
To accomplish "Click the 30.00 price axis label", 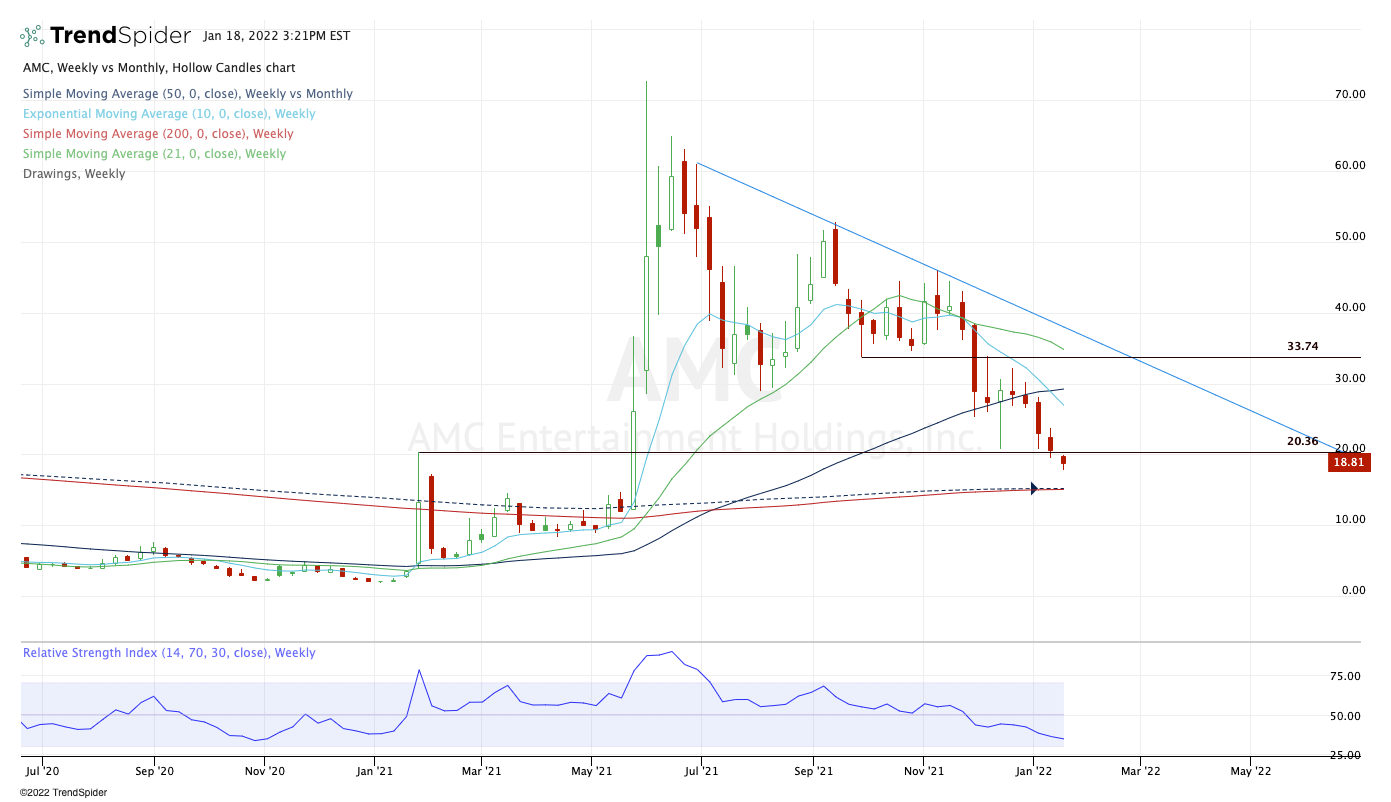I will pyautogui.click(x=1350, y=379).
